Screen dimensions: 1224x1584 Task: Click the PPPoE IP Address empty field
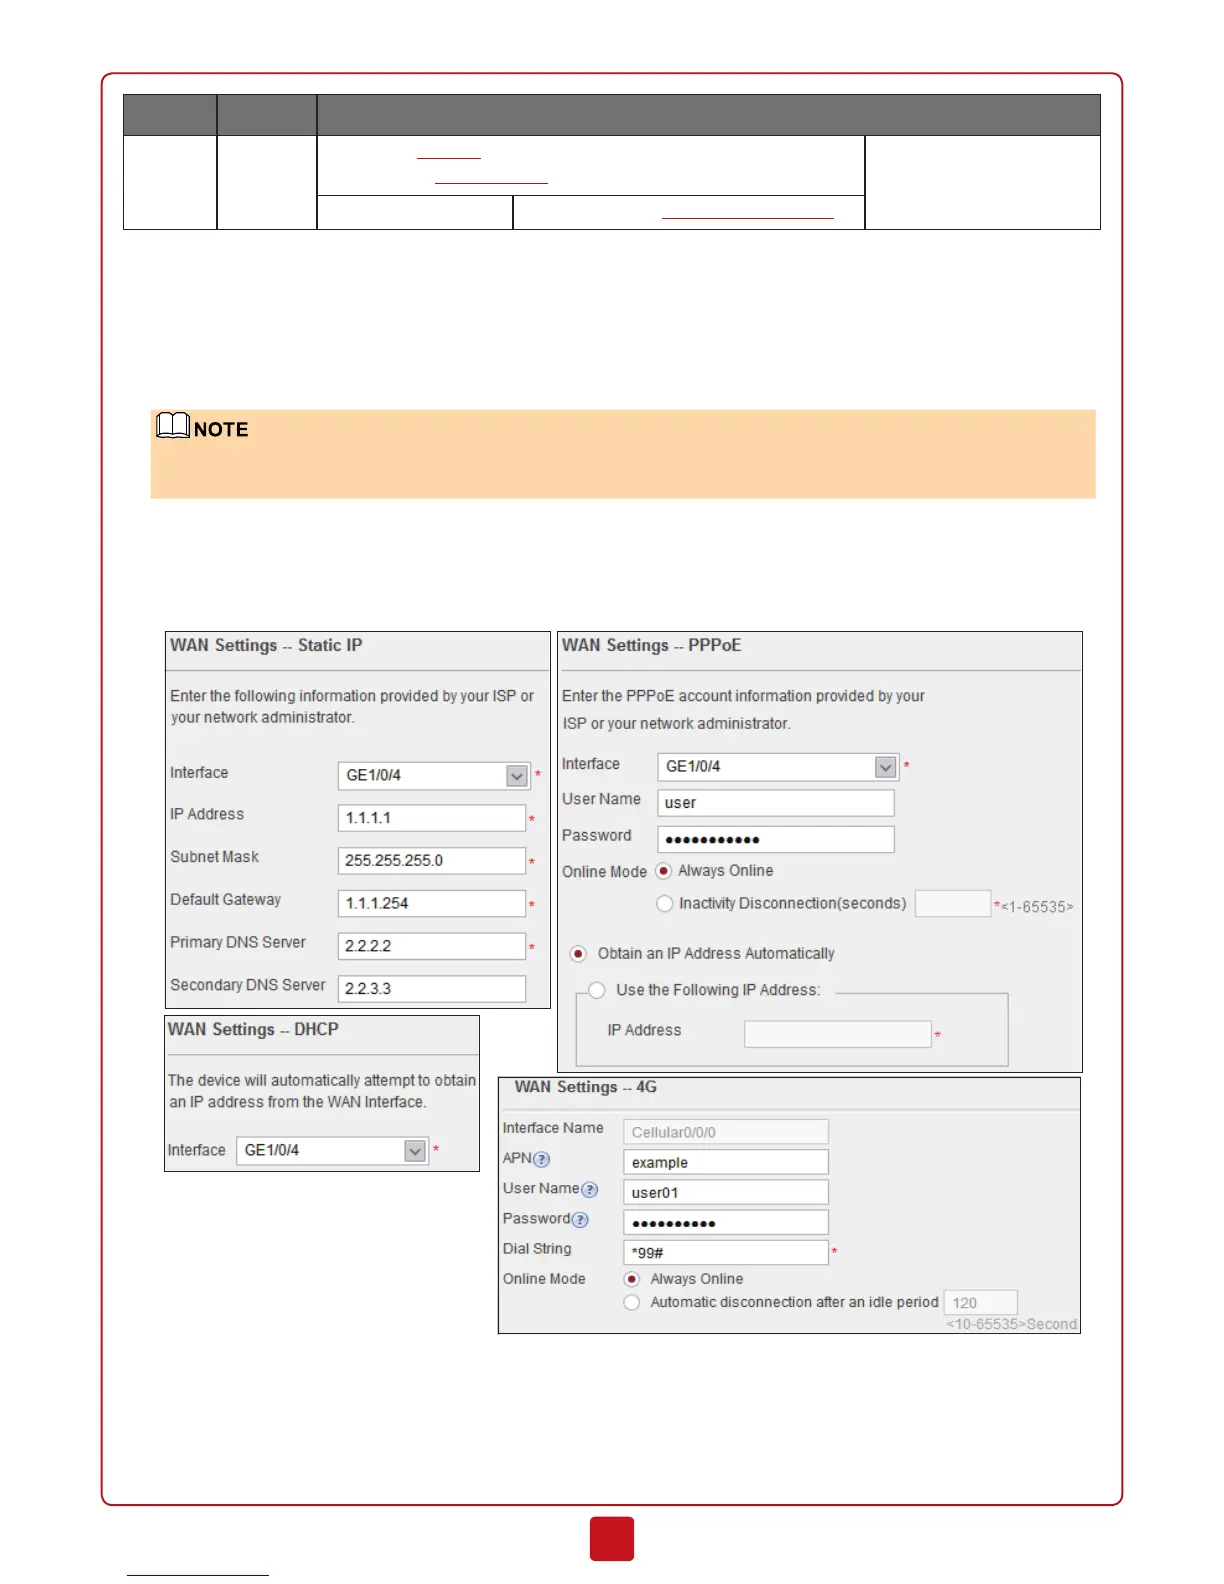838,1034
